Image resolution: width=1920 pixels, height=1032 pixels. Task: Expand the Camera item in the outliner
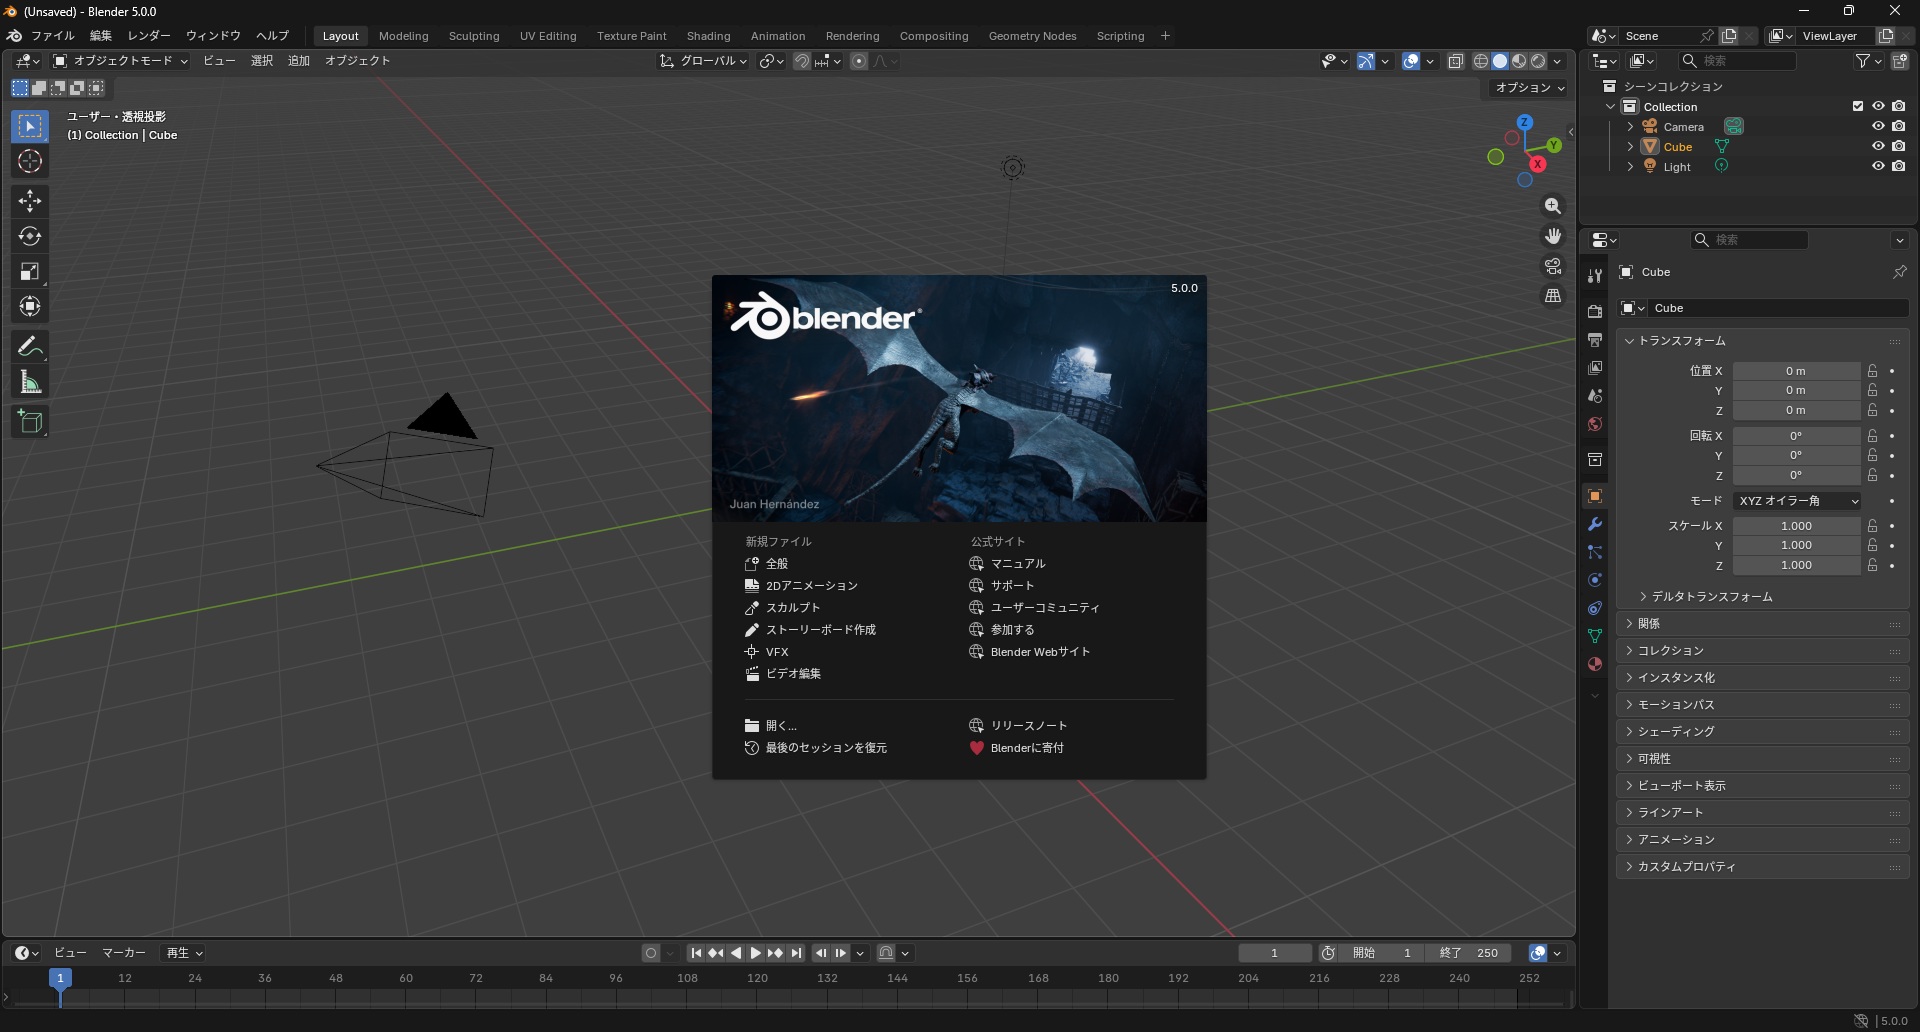click(1630, 126)
